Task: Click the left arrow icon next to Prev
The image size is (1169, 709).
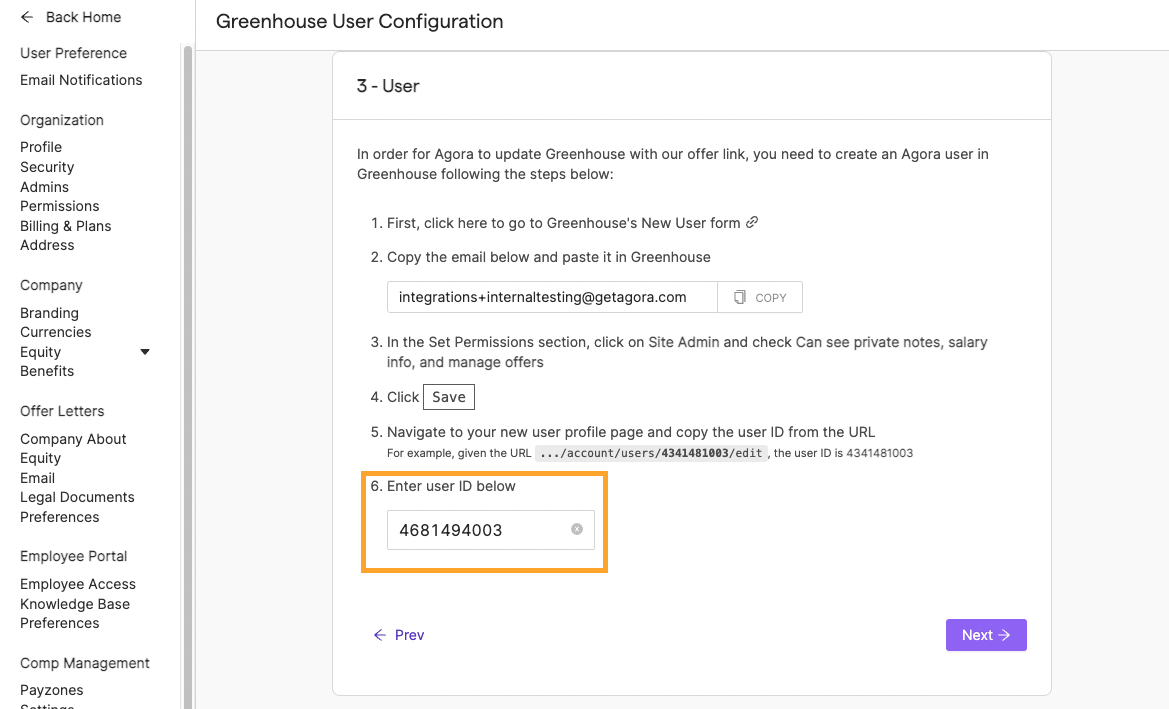Action: coord(379,634)
